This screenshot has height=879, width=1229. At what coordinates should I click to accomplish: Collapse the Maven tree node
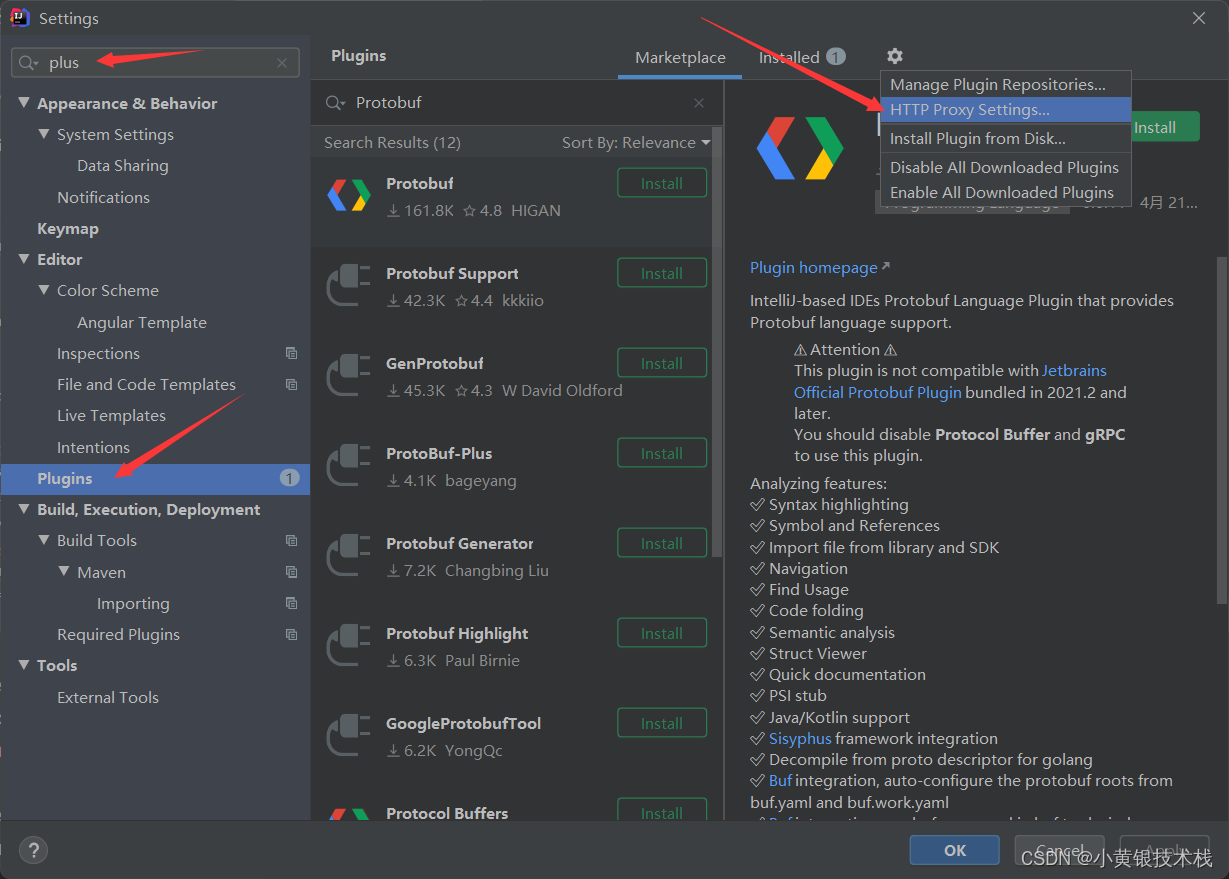click(x=64, y=572)
